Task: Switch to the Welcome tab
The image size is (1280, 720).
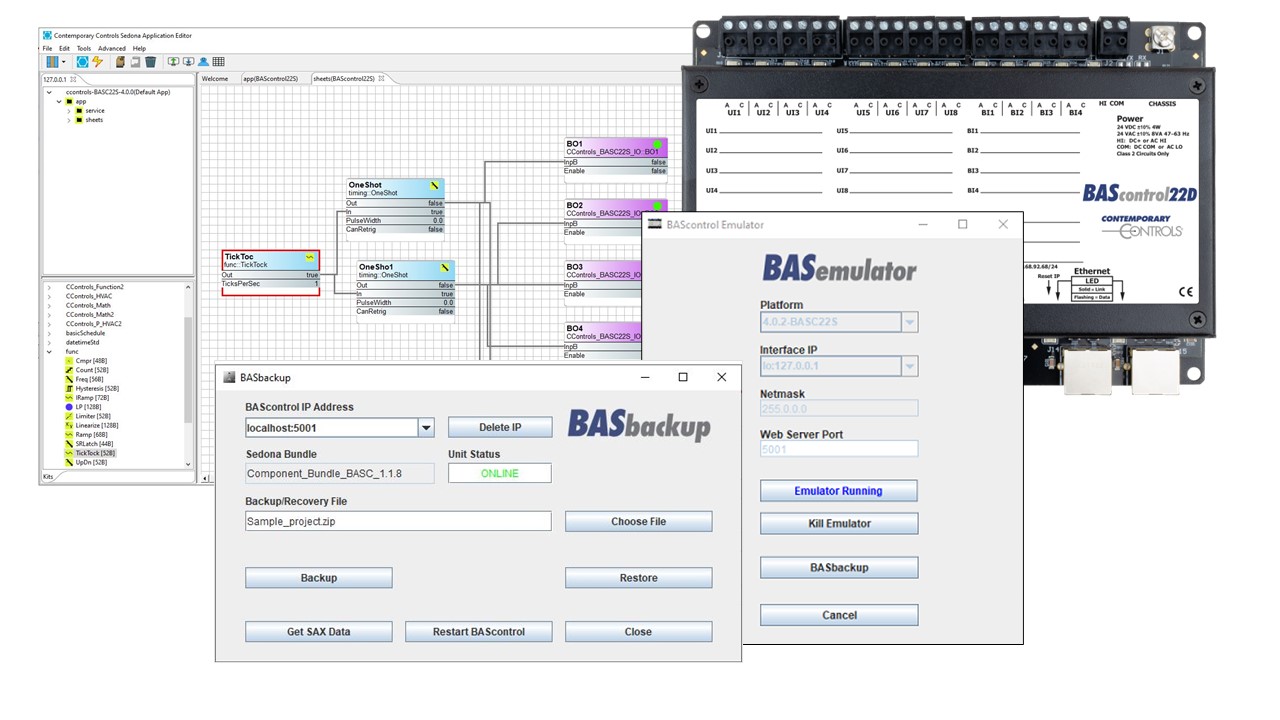Action: 214,77
